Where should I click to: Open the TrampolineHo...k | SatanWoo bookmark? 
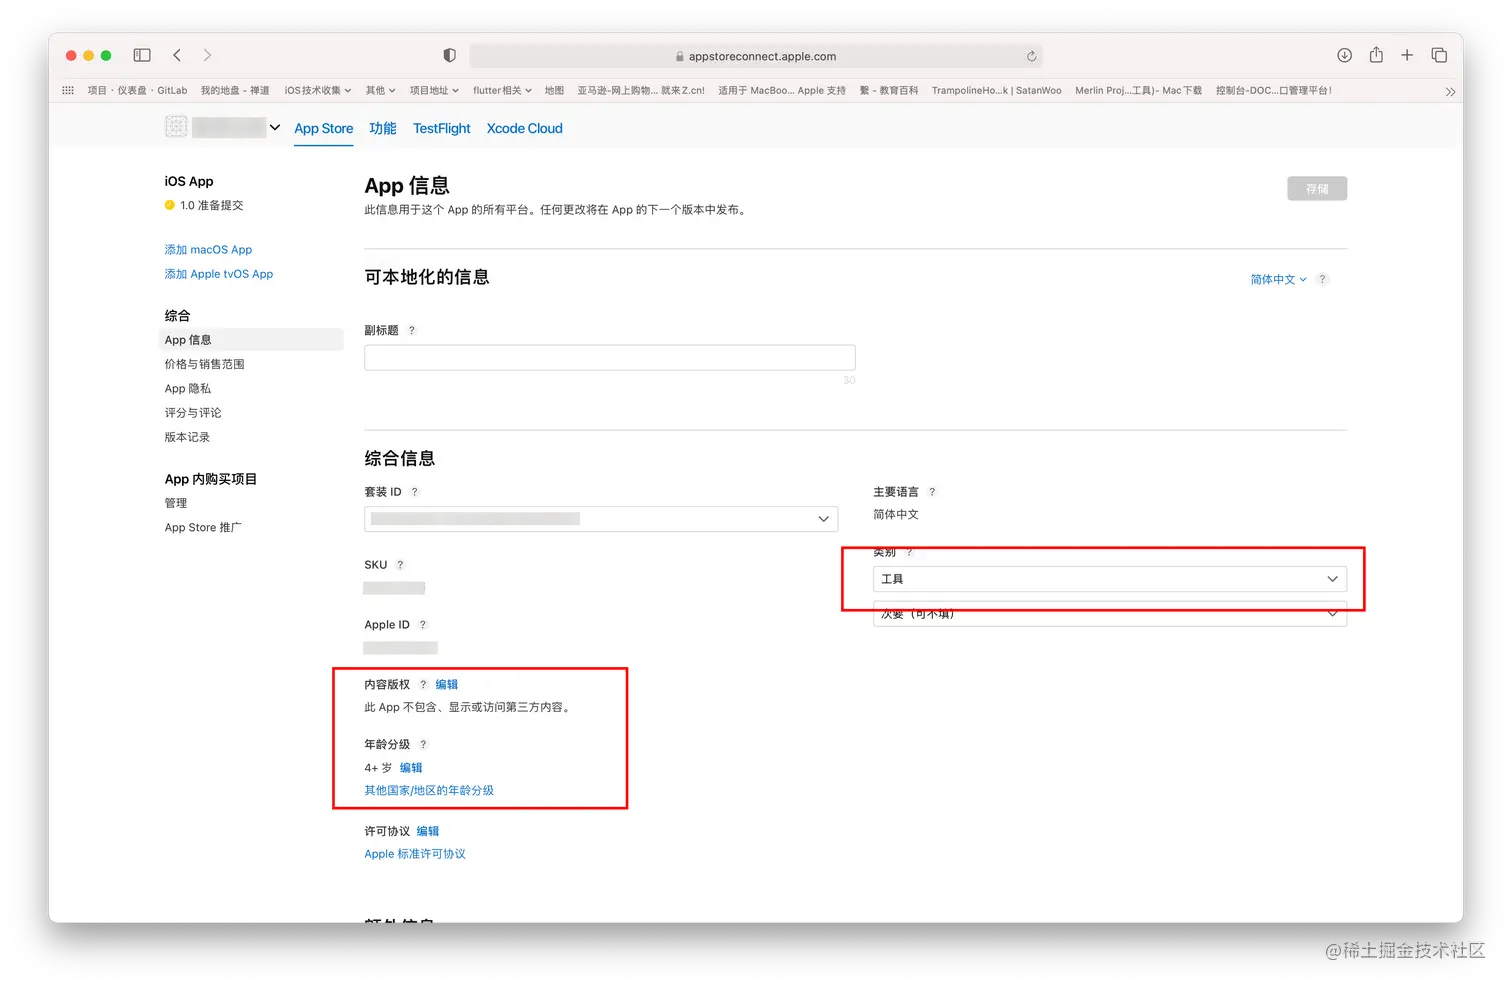click(996, 90)
